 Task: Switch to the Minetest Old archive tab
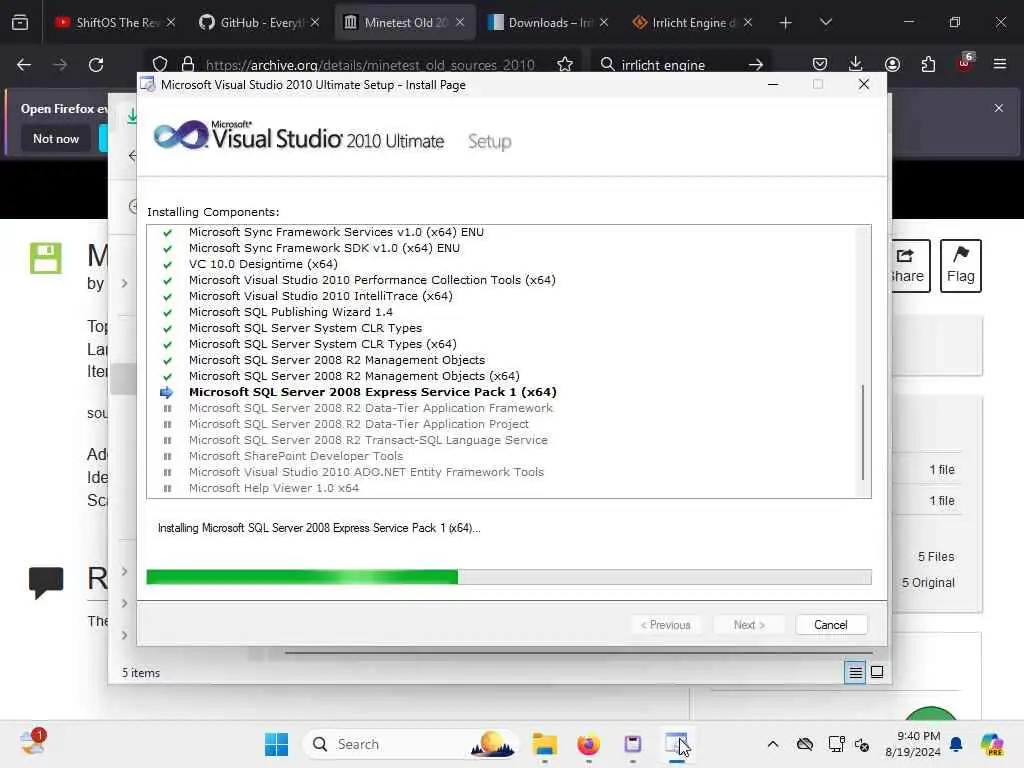click(x=406, y=22)
